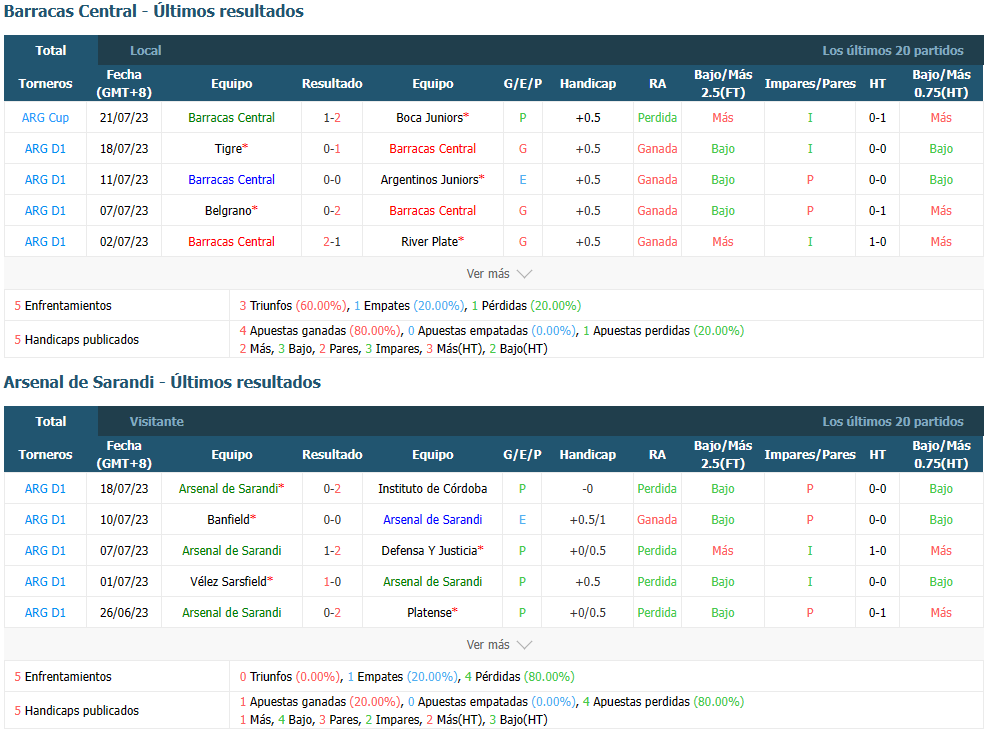990x734 pixels.
Task: Click result 0-1 in the Tigre row
Action: click(332, 149)
